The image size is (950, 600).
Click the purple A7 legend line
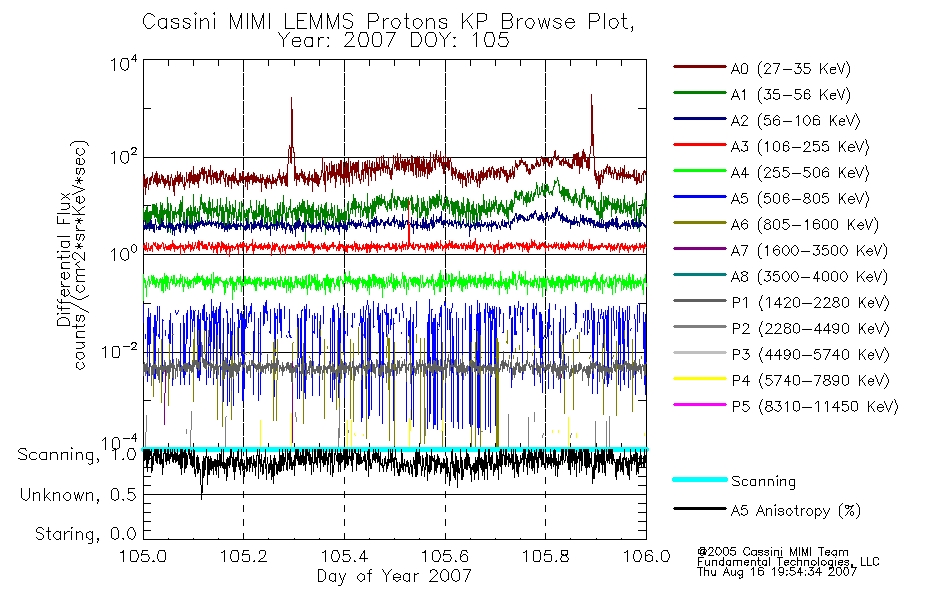pyautogui.click(x=699, y=248)
